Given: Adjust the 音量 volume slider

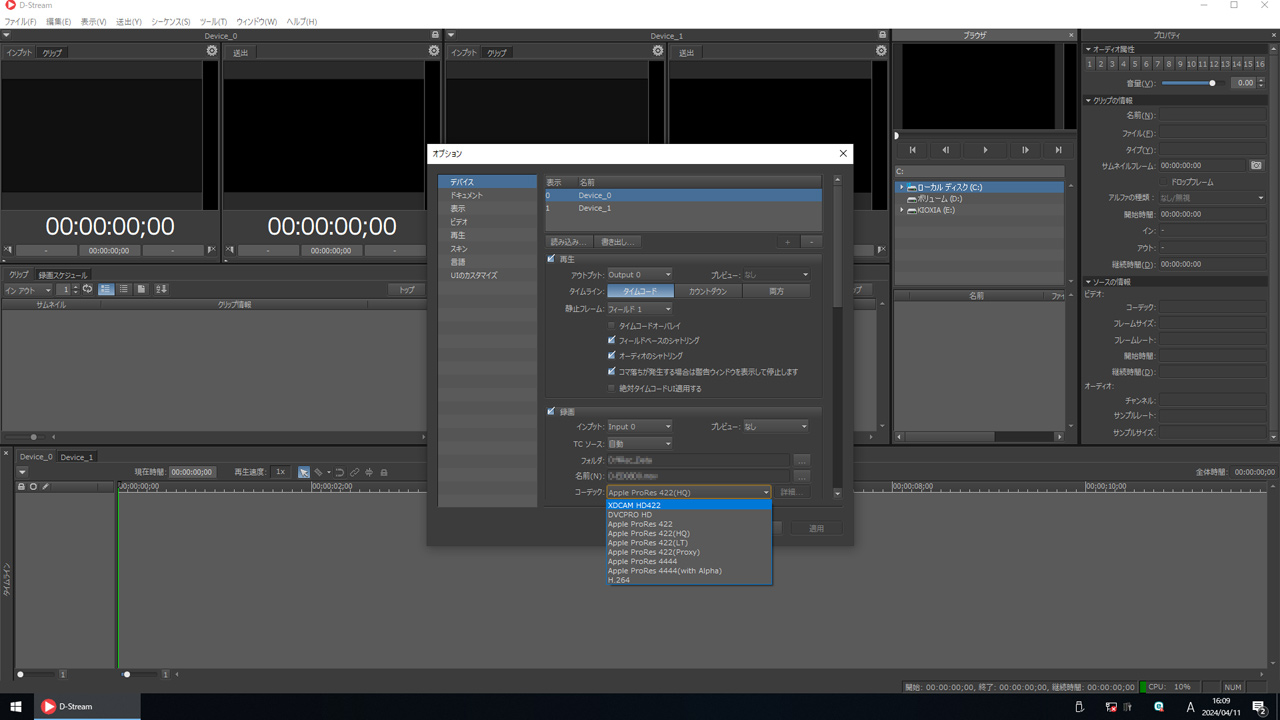Looking at the screenshot, I should [x=1212, y=83].
